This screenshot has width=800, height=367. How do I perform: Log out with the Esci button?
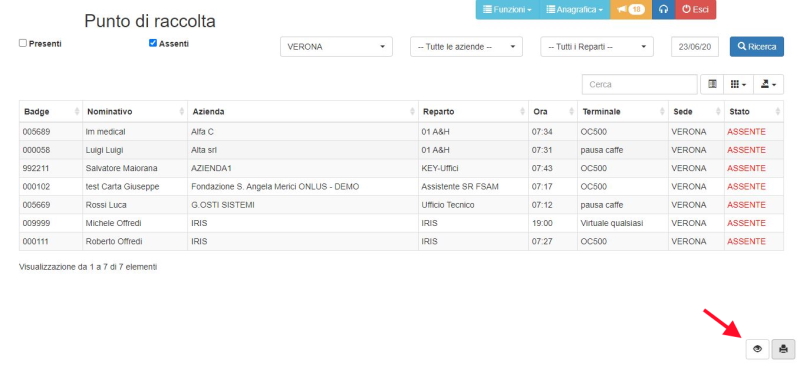pos(695,10)
